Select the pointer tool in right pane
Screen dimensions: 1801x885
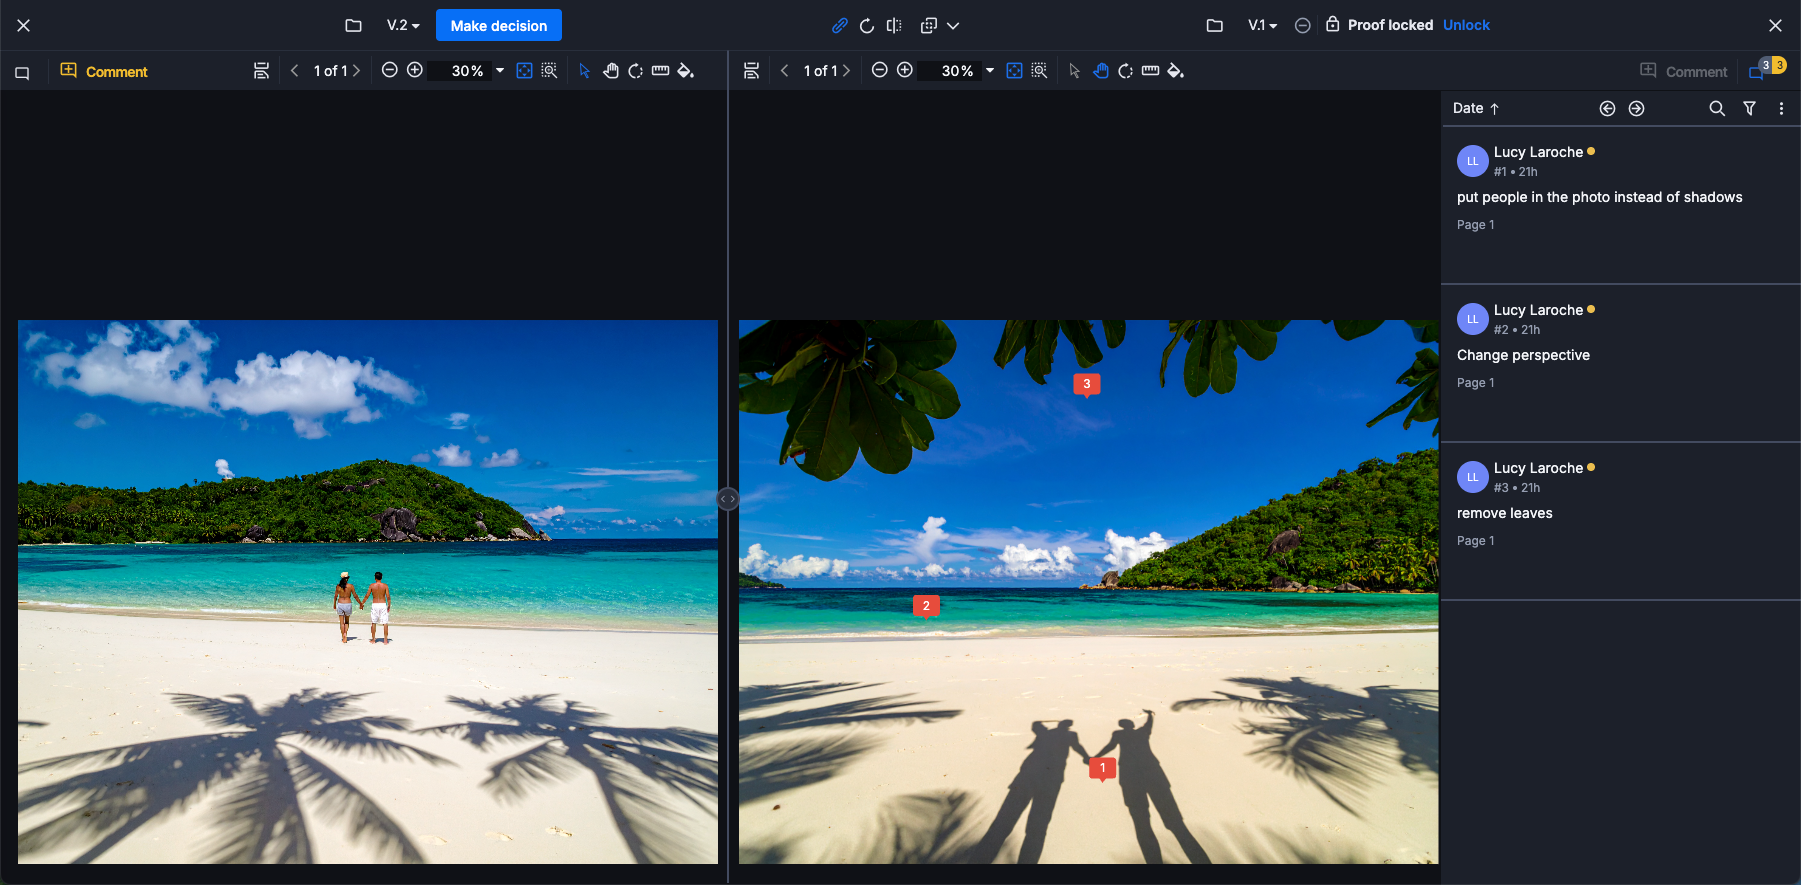(1075, 71)
